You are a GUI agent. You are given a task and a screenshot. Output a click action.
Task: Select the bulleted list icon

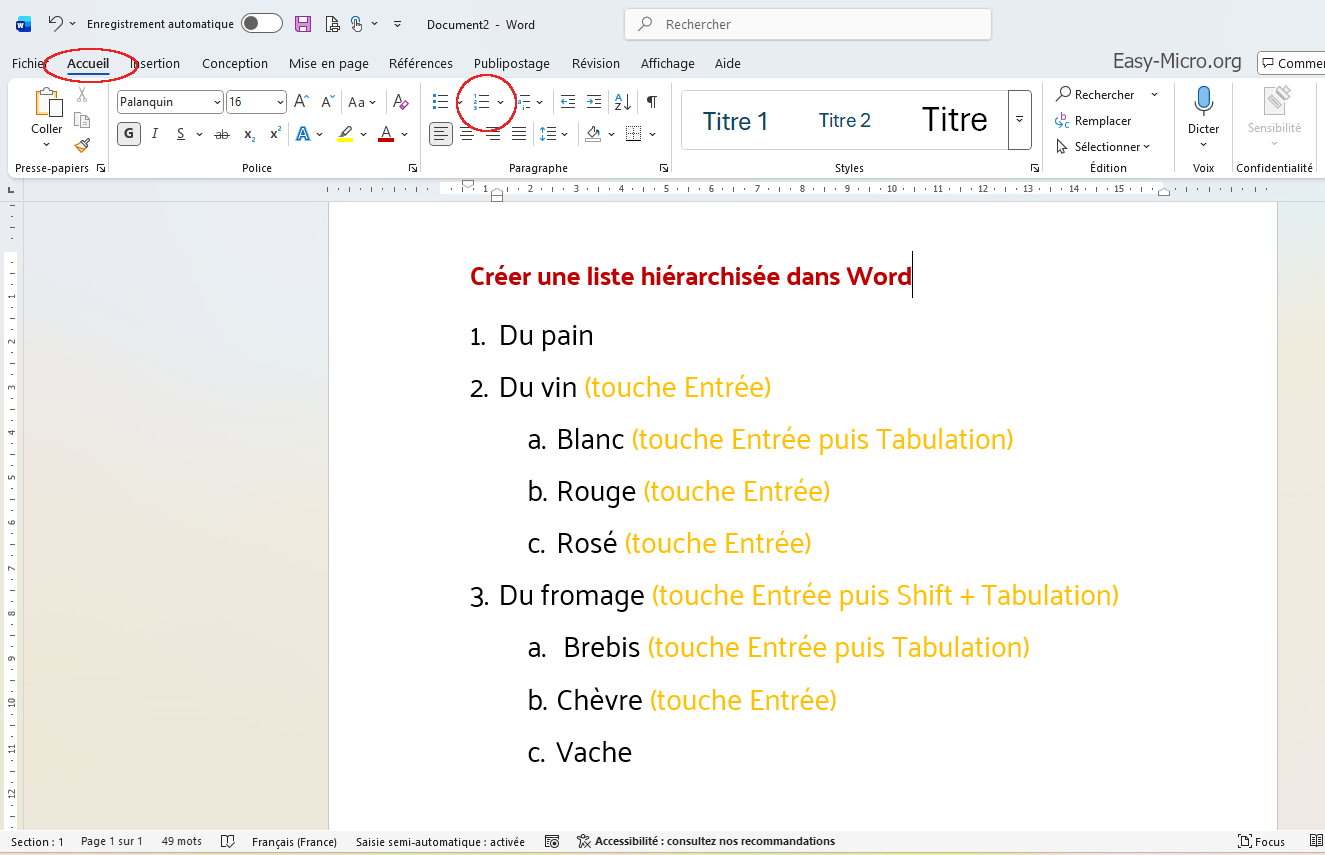pos(439,101)
